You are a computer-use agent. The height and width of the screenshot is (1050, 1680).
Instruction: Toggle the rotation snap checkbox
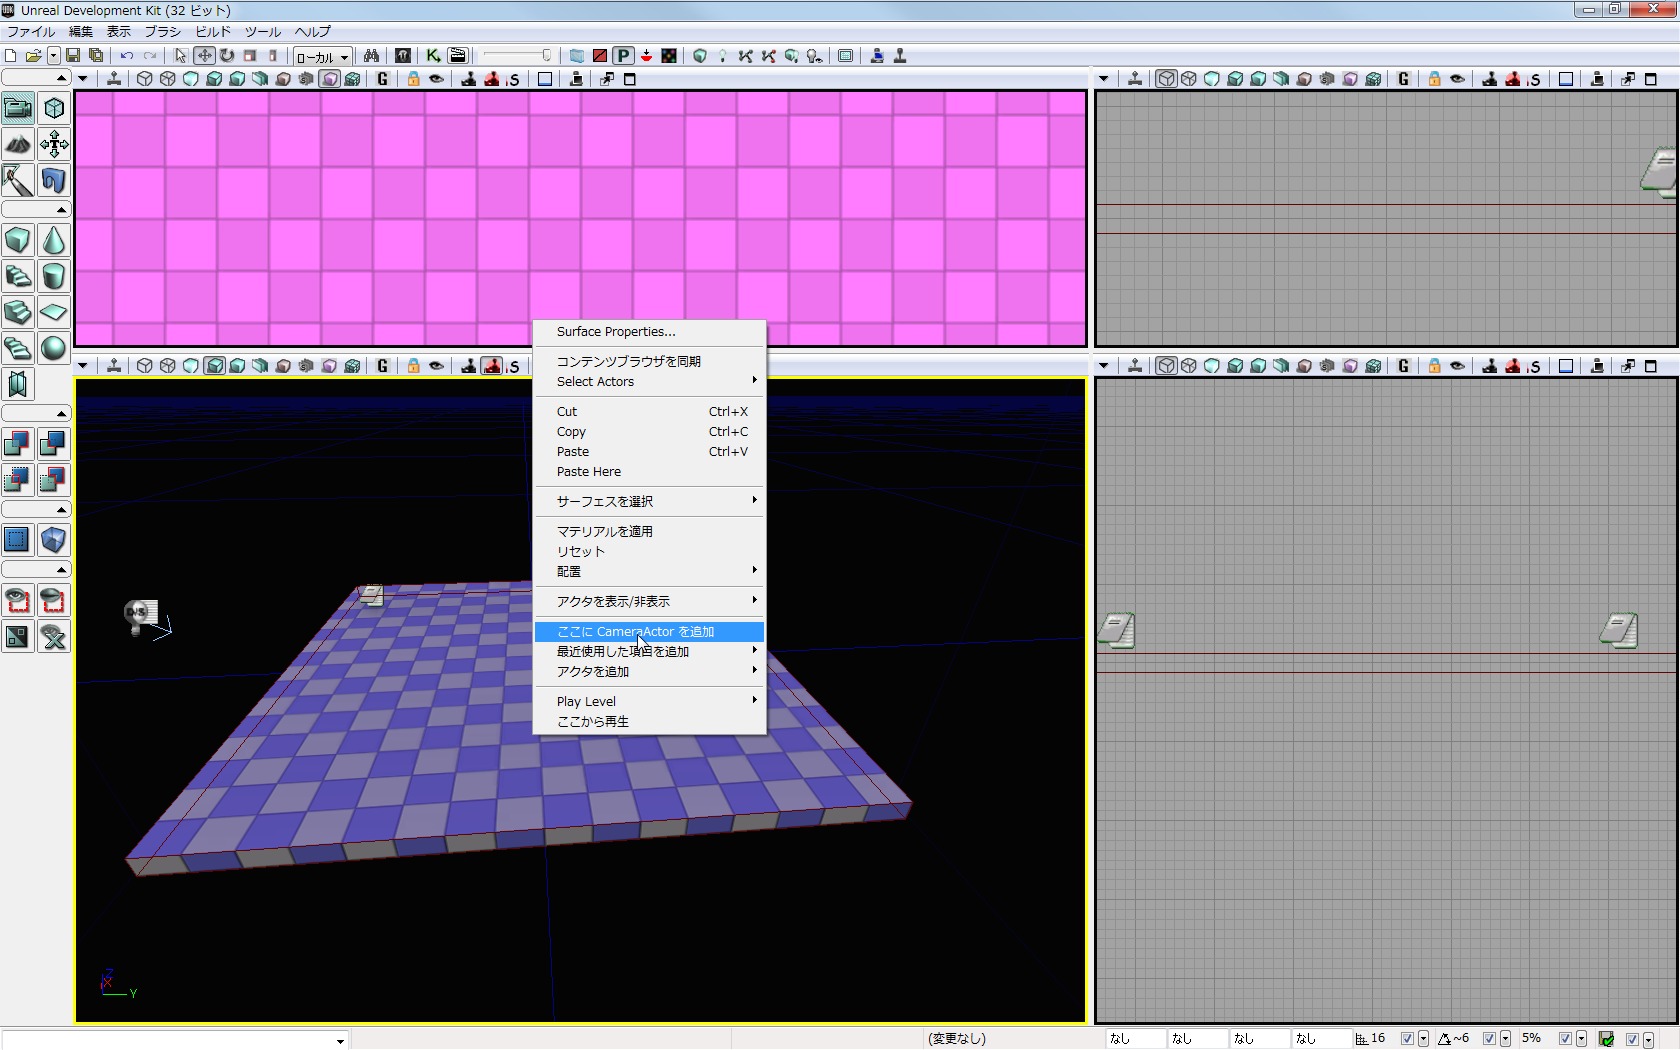tap(1489, 1039)
